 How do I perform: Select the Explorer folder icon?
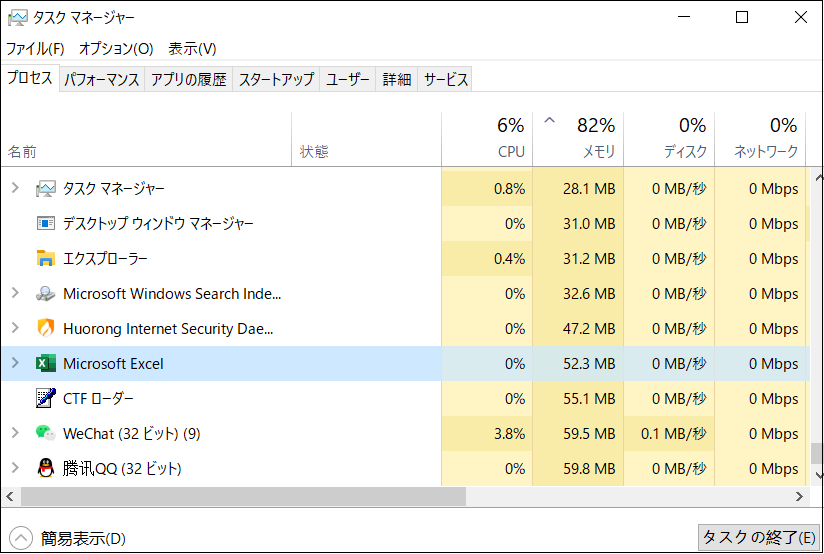(x=46, y=259)
